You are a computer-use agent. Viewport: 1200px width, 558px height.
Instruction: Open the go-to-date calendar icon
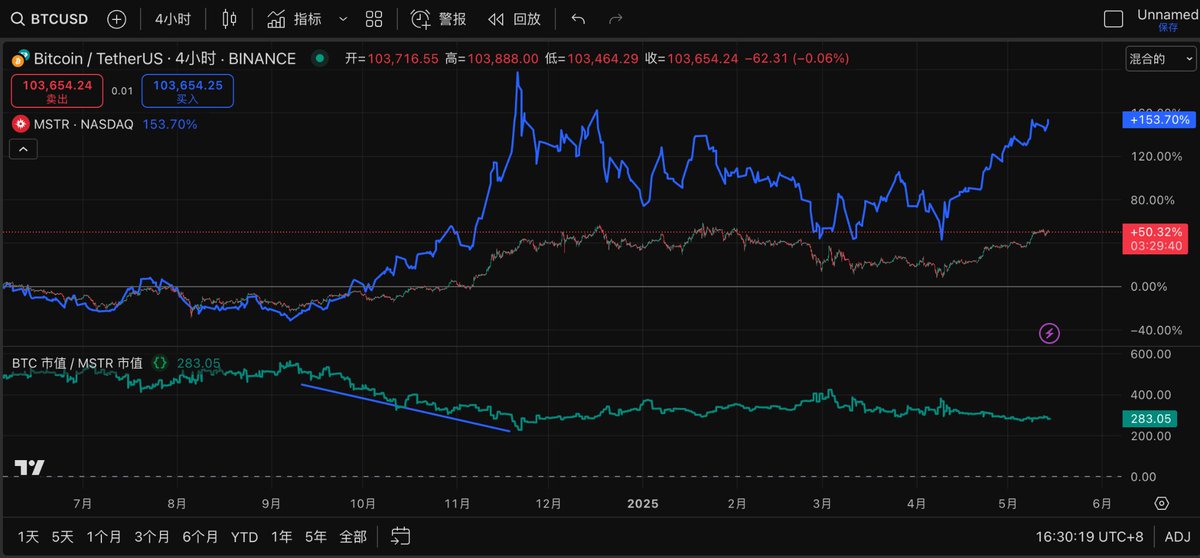click(x=401, y=536)
